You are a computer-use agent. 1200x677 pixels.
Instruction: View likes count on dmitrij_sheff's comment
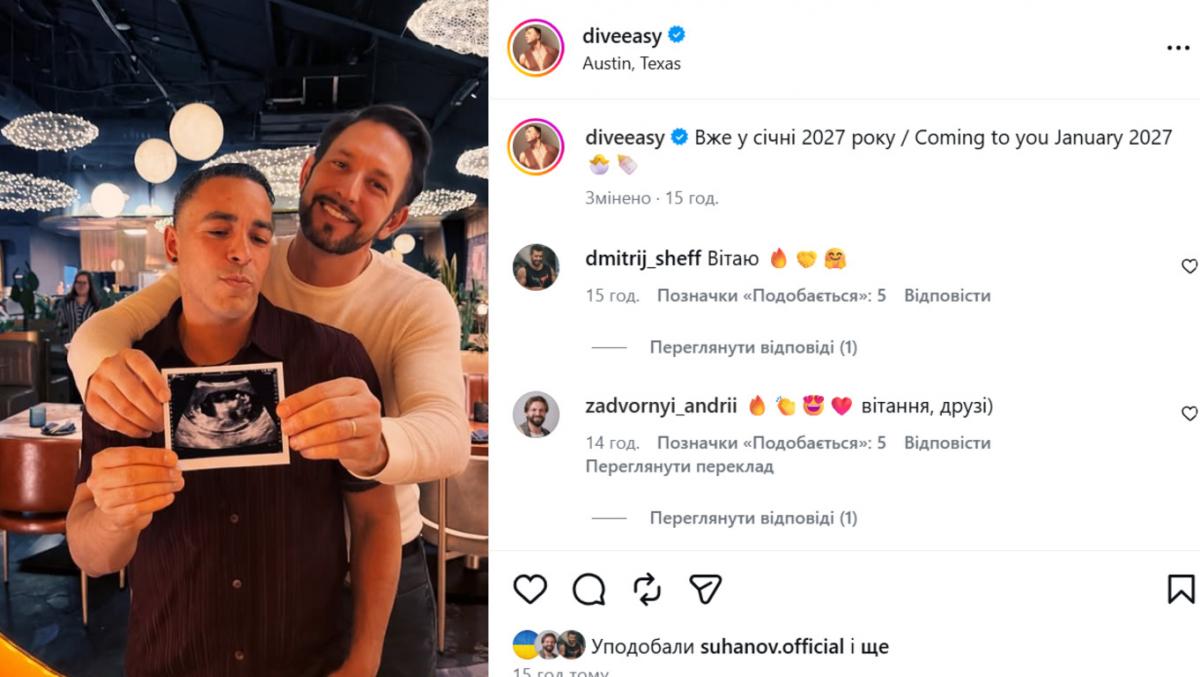(771, 296)
